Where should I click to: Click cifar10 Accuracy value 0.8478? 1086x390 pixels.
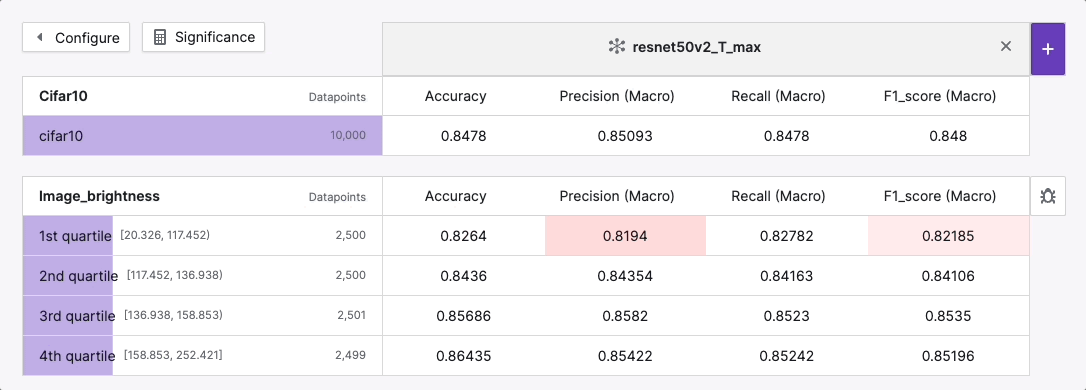click(464, 136)
